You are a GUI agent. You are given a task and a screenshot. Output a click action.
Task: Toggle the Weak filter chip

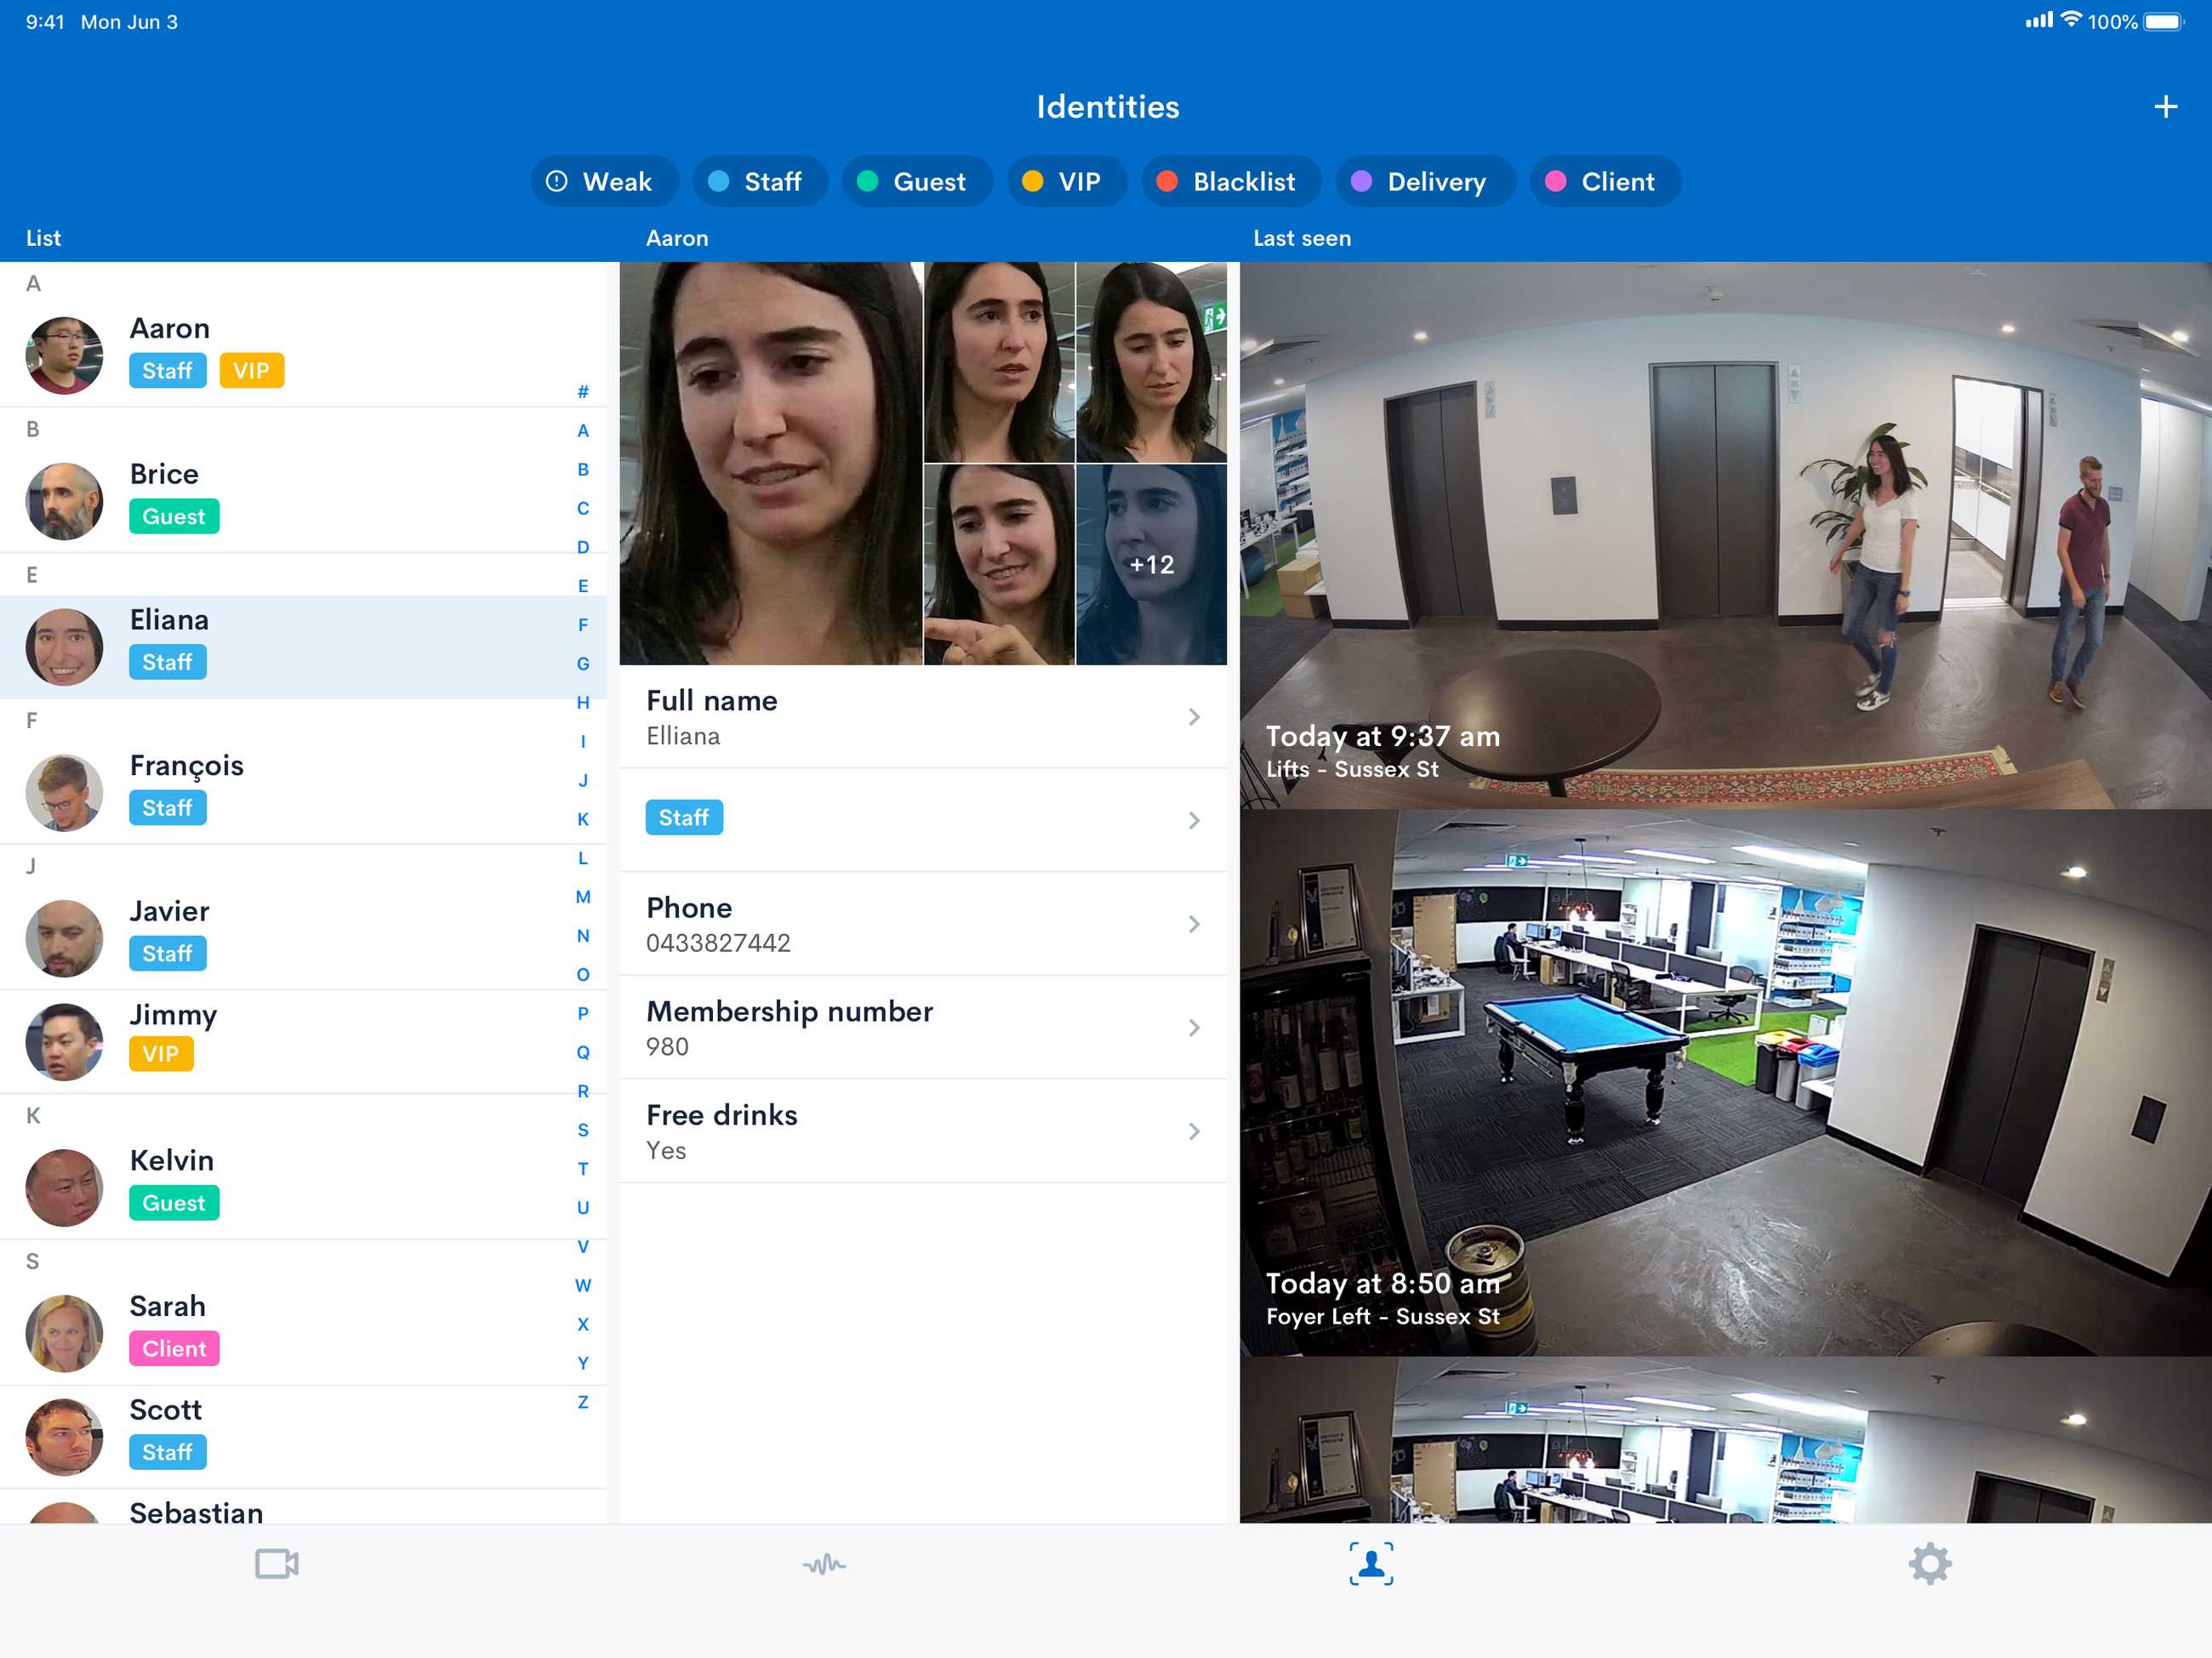coord(604,181)
